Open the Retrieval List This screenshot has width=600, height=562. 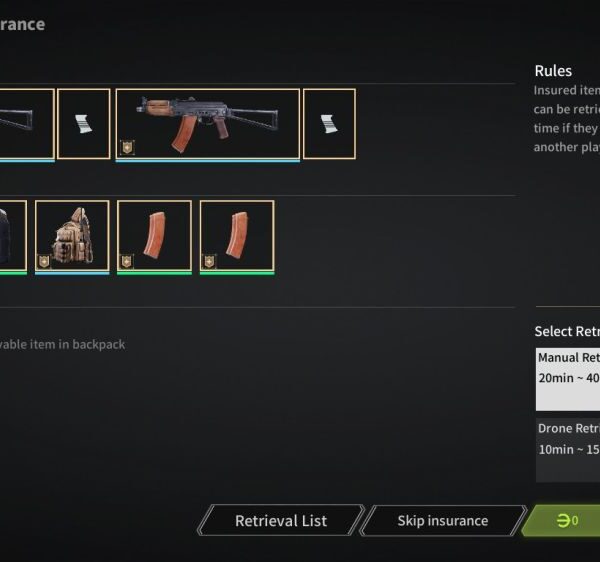[281, 521]
